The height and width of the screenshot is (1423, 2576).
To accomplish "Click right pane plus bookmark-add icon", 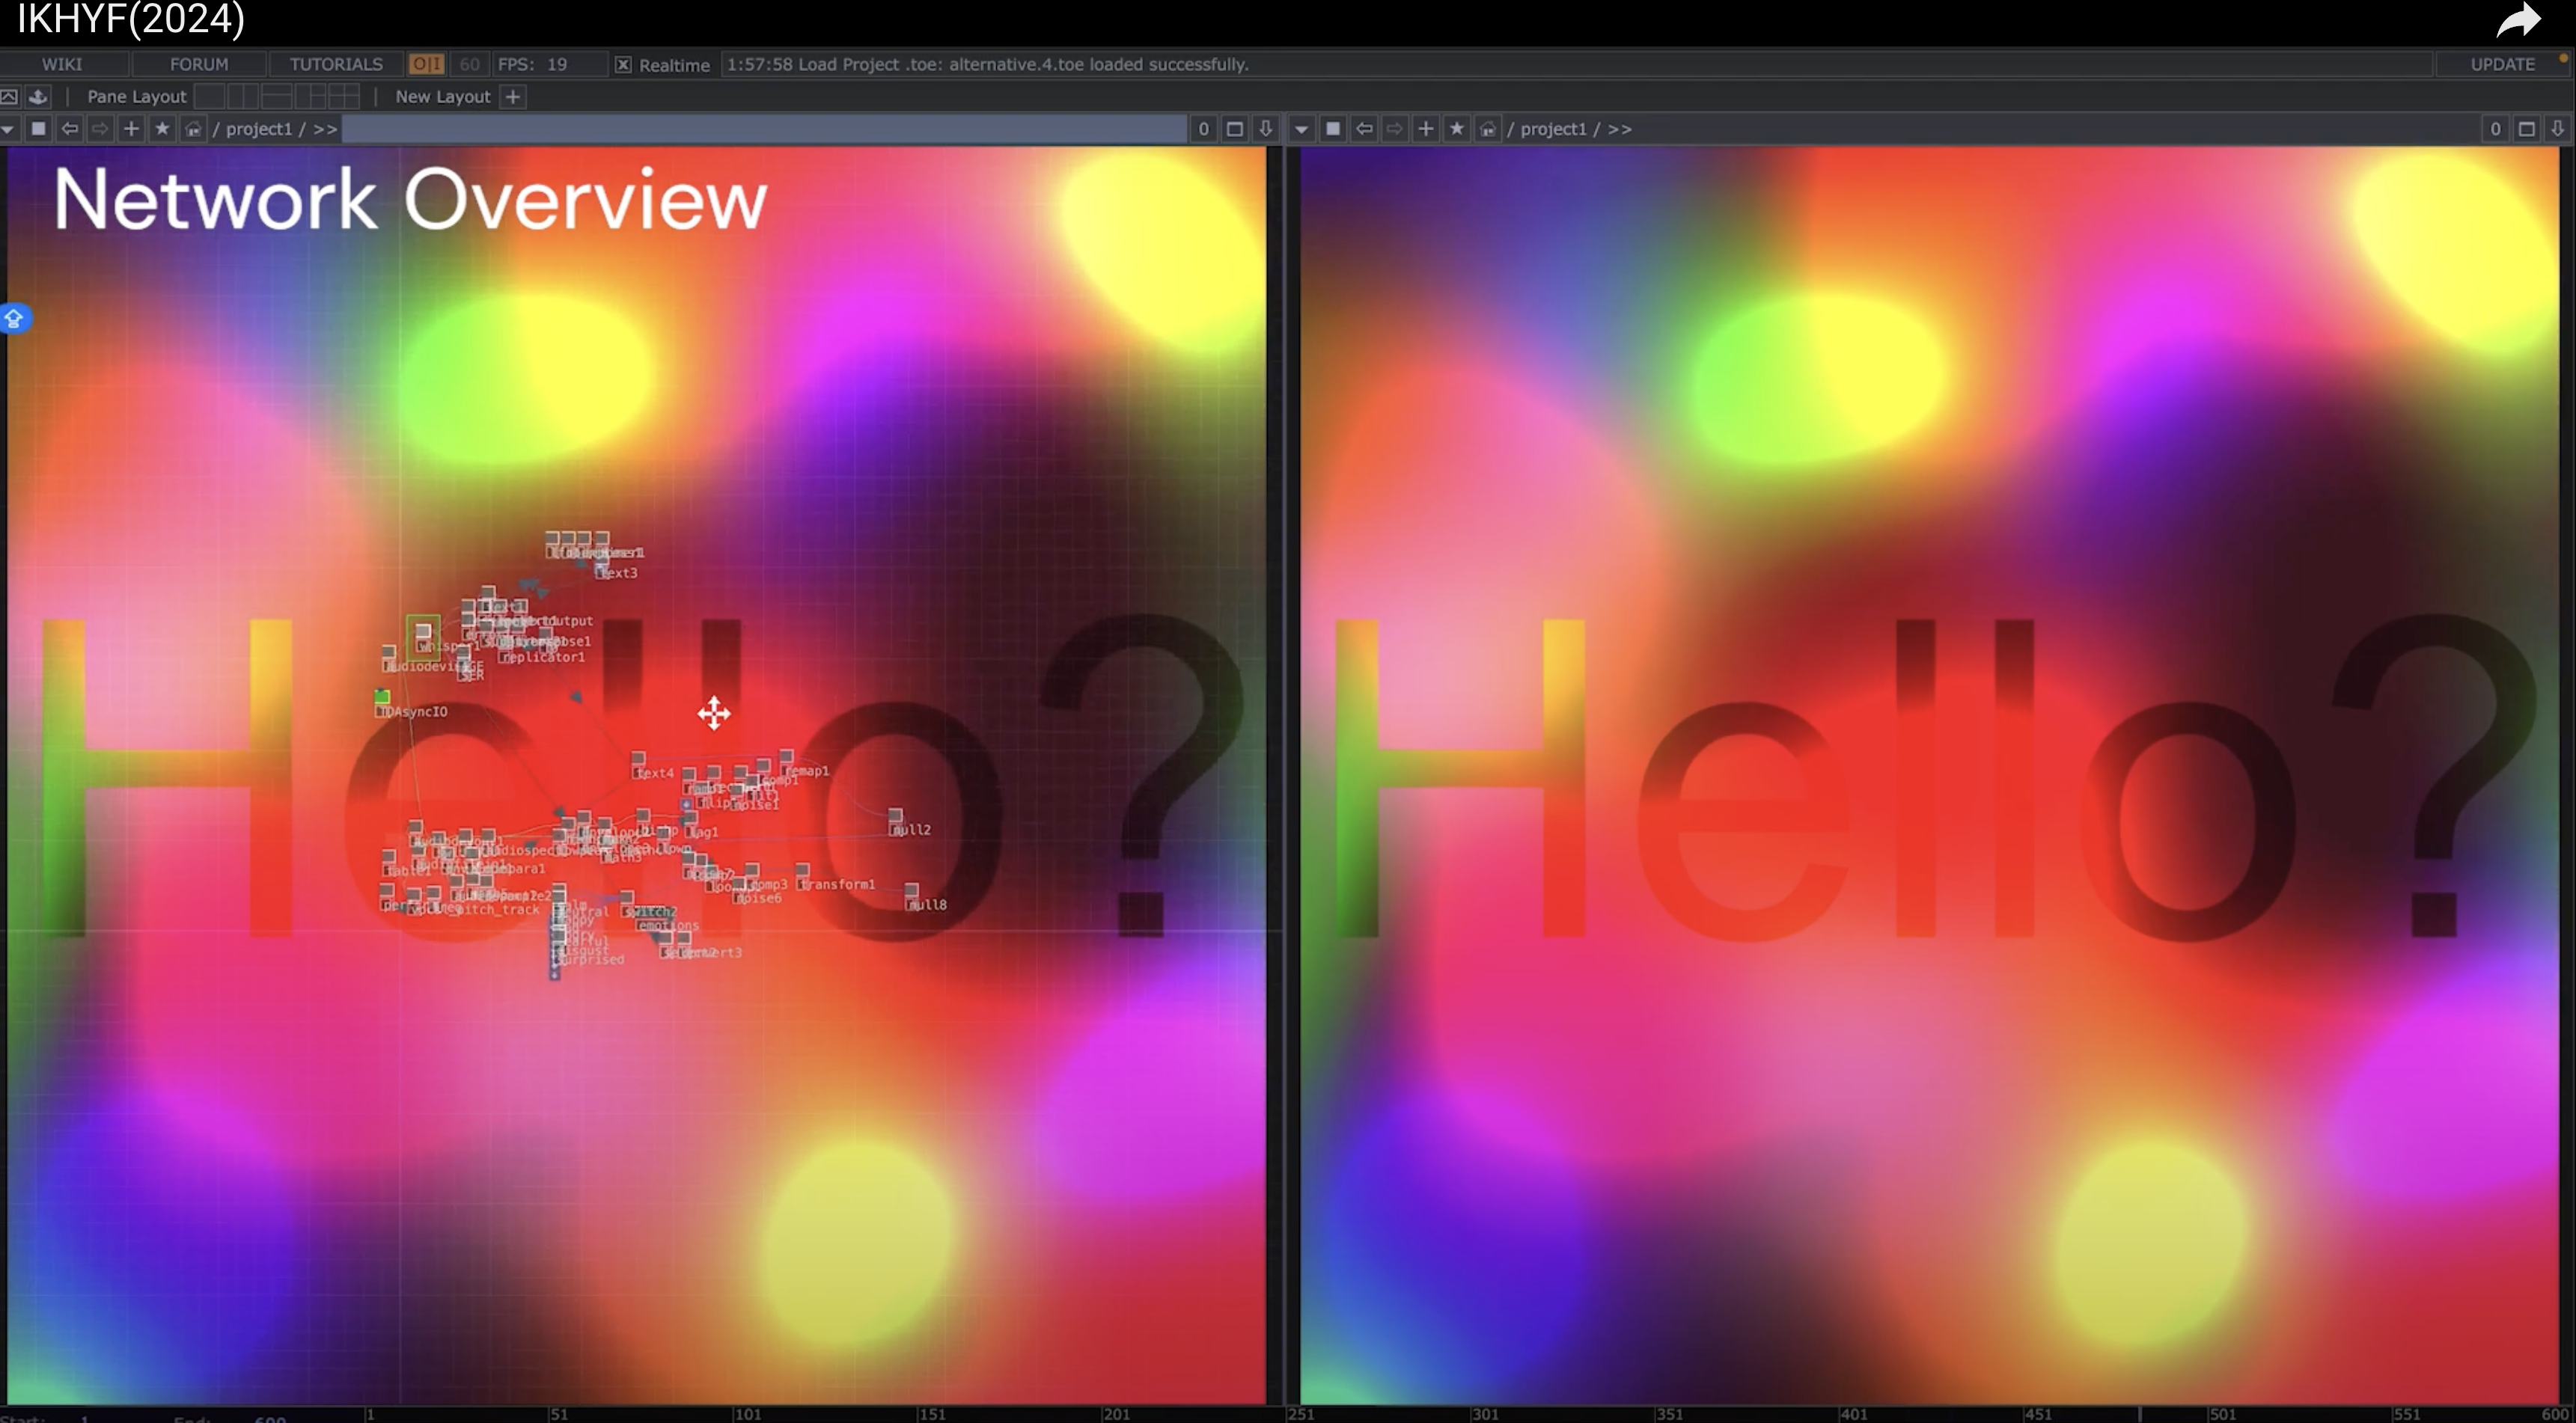I will (x=1426, y=129).
